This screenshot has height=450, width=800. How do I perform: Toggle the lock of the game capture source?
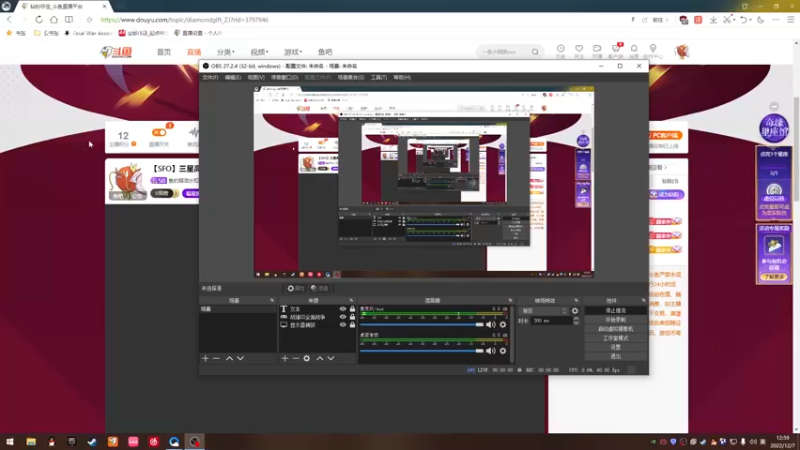[352, 317]
